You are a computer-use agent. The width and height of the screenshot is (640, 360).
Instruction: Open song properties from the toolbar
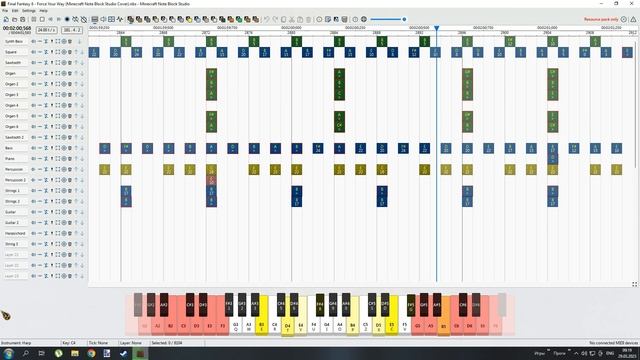click(328, 19)
